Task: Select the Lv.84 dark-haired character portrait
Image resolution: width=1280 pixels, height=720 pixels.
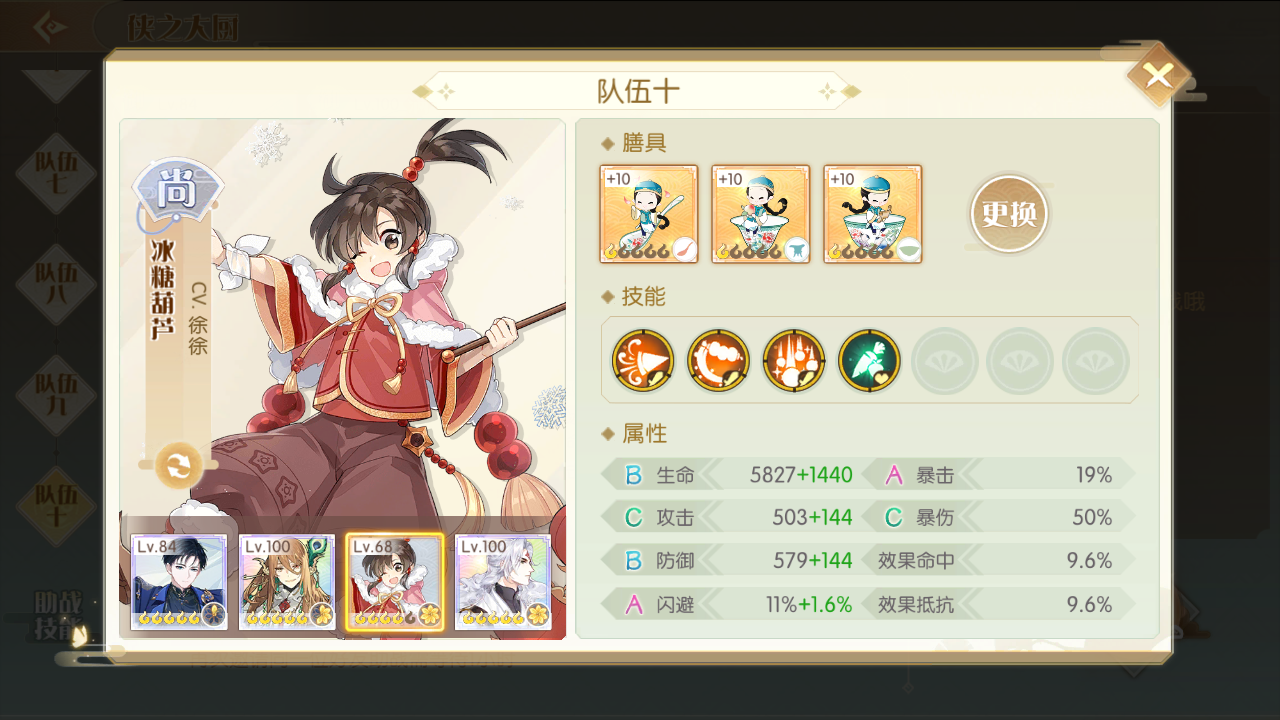Action: (179, 582)
